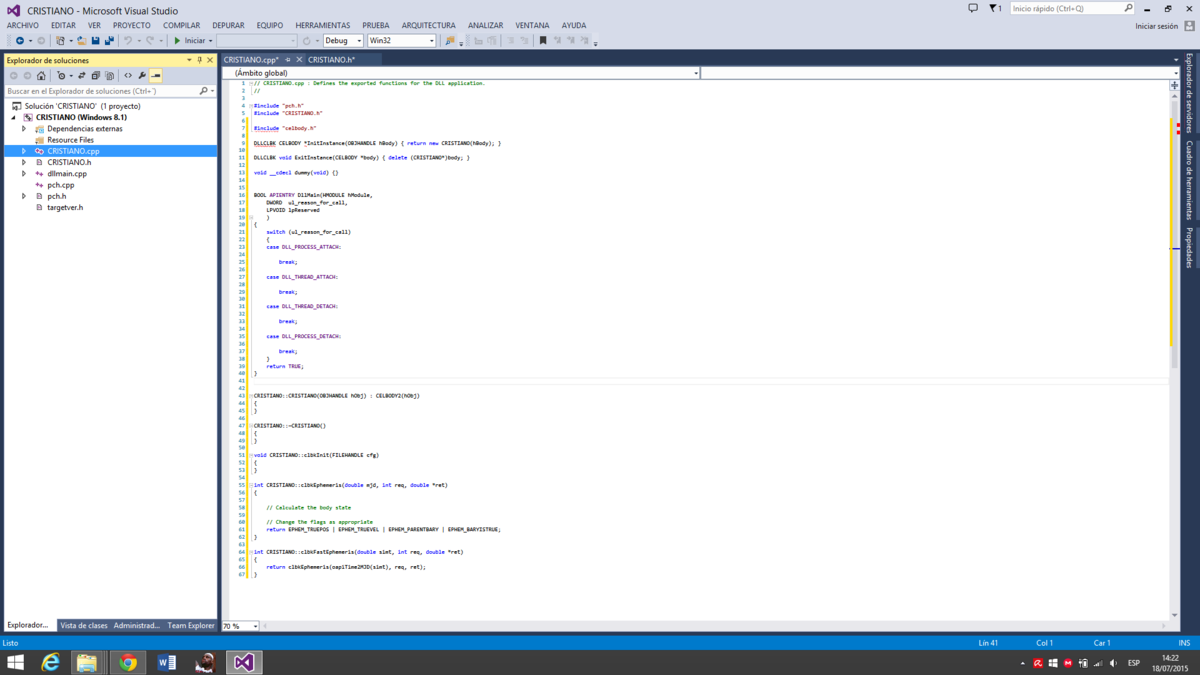Expand the pch.h tree node
The image size is (1200, 675).
(24, 196)
